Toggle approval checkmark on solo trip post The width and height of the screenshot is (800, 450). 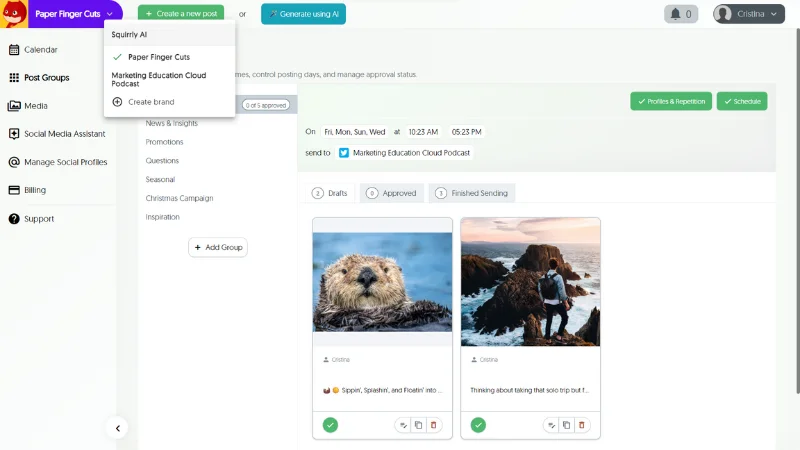[478, 425]
